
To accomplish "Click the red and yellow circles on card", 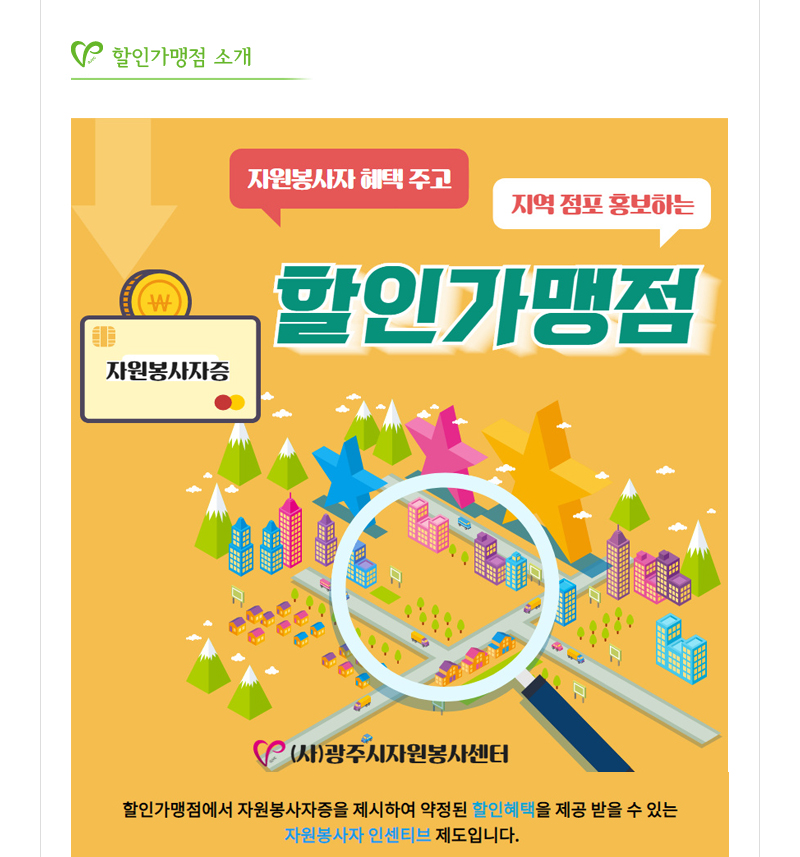I will (230, 403).
